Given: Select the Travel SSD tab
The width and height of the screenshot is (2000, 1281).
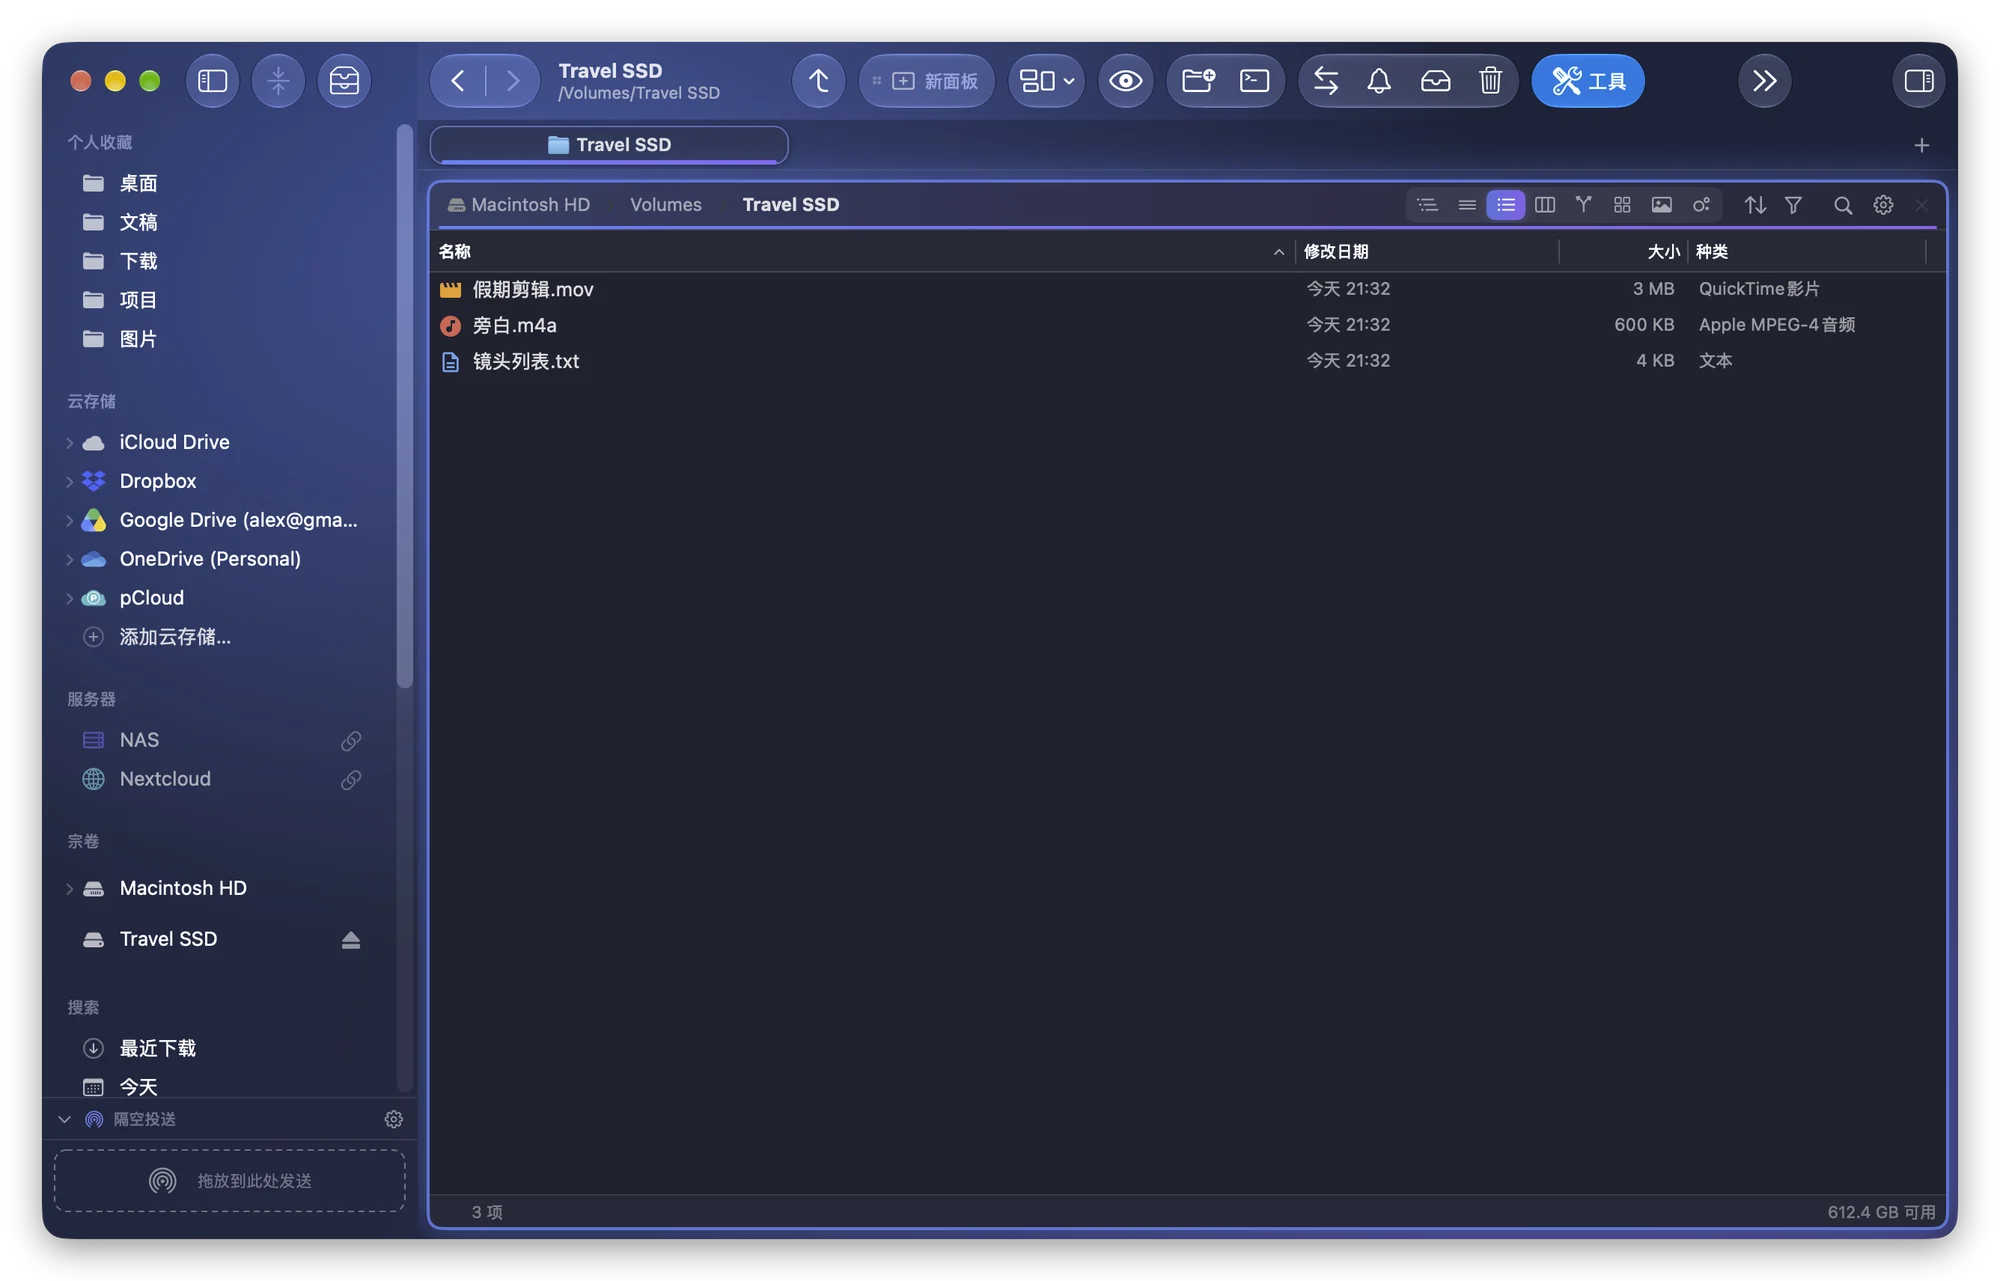Looking at the screenshot, I should (x=609, y=145).
